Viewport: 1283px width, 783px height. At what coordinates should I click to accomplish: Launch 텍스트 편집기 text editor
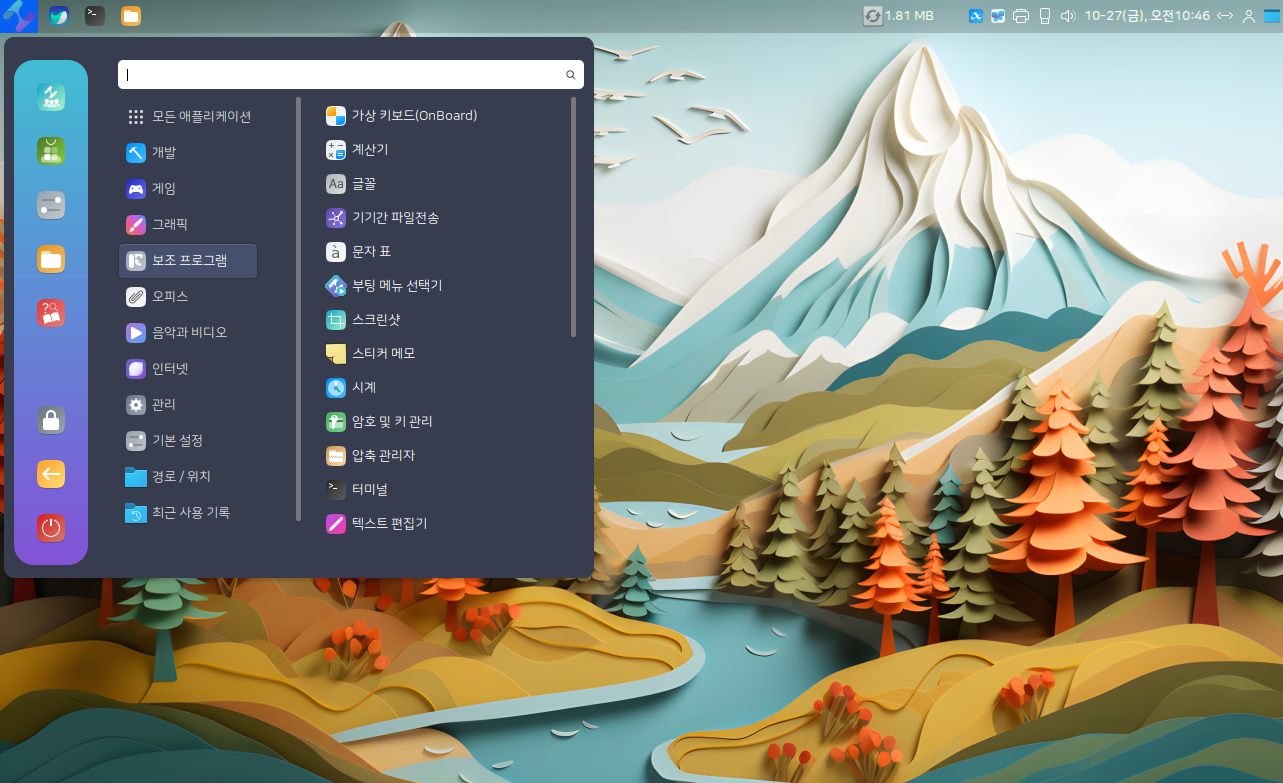click(x=389, y=523)
